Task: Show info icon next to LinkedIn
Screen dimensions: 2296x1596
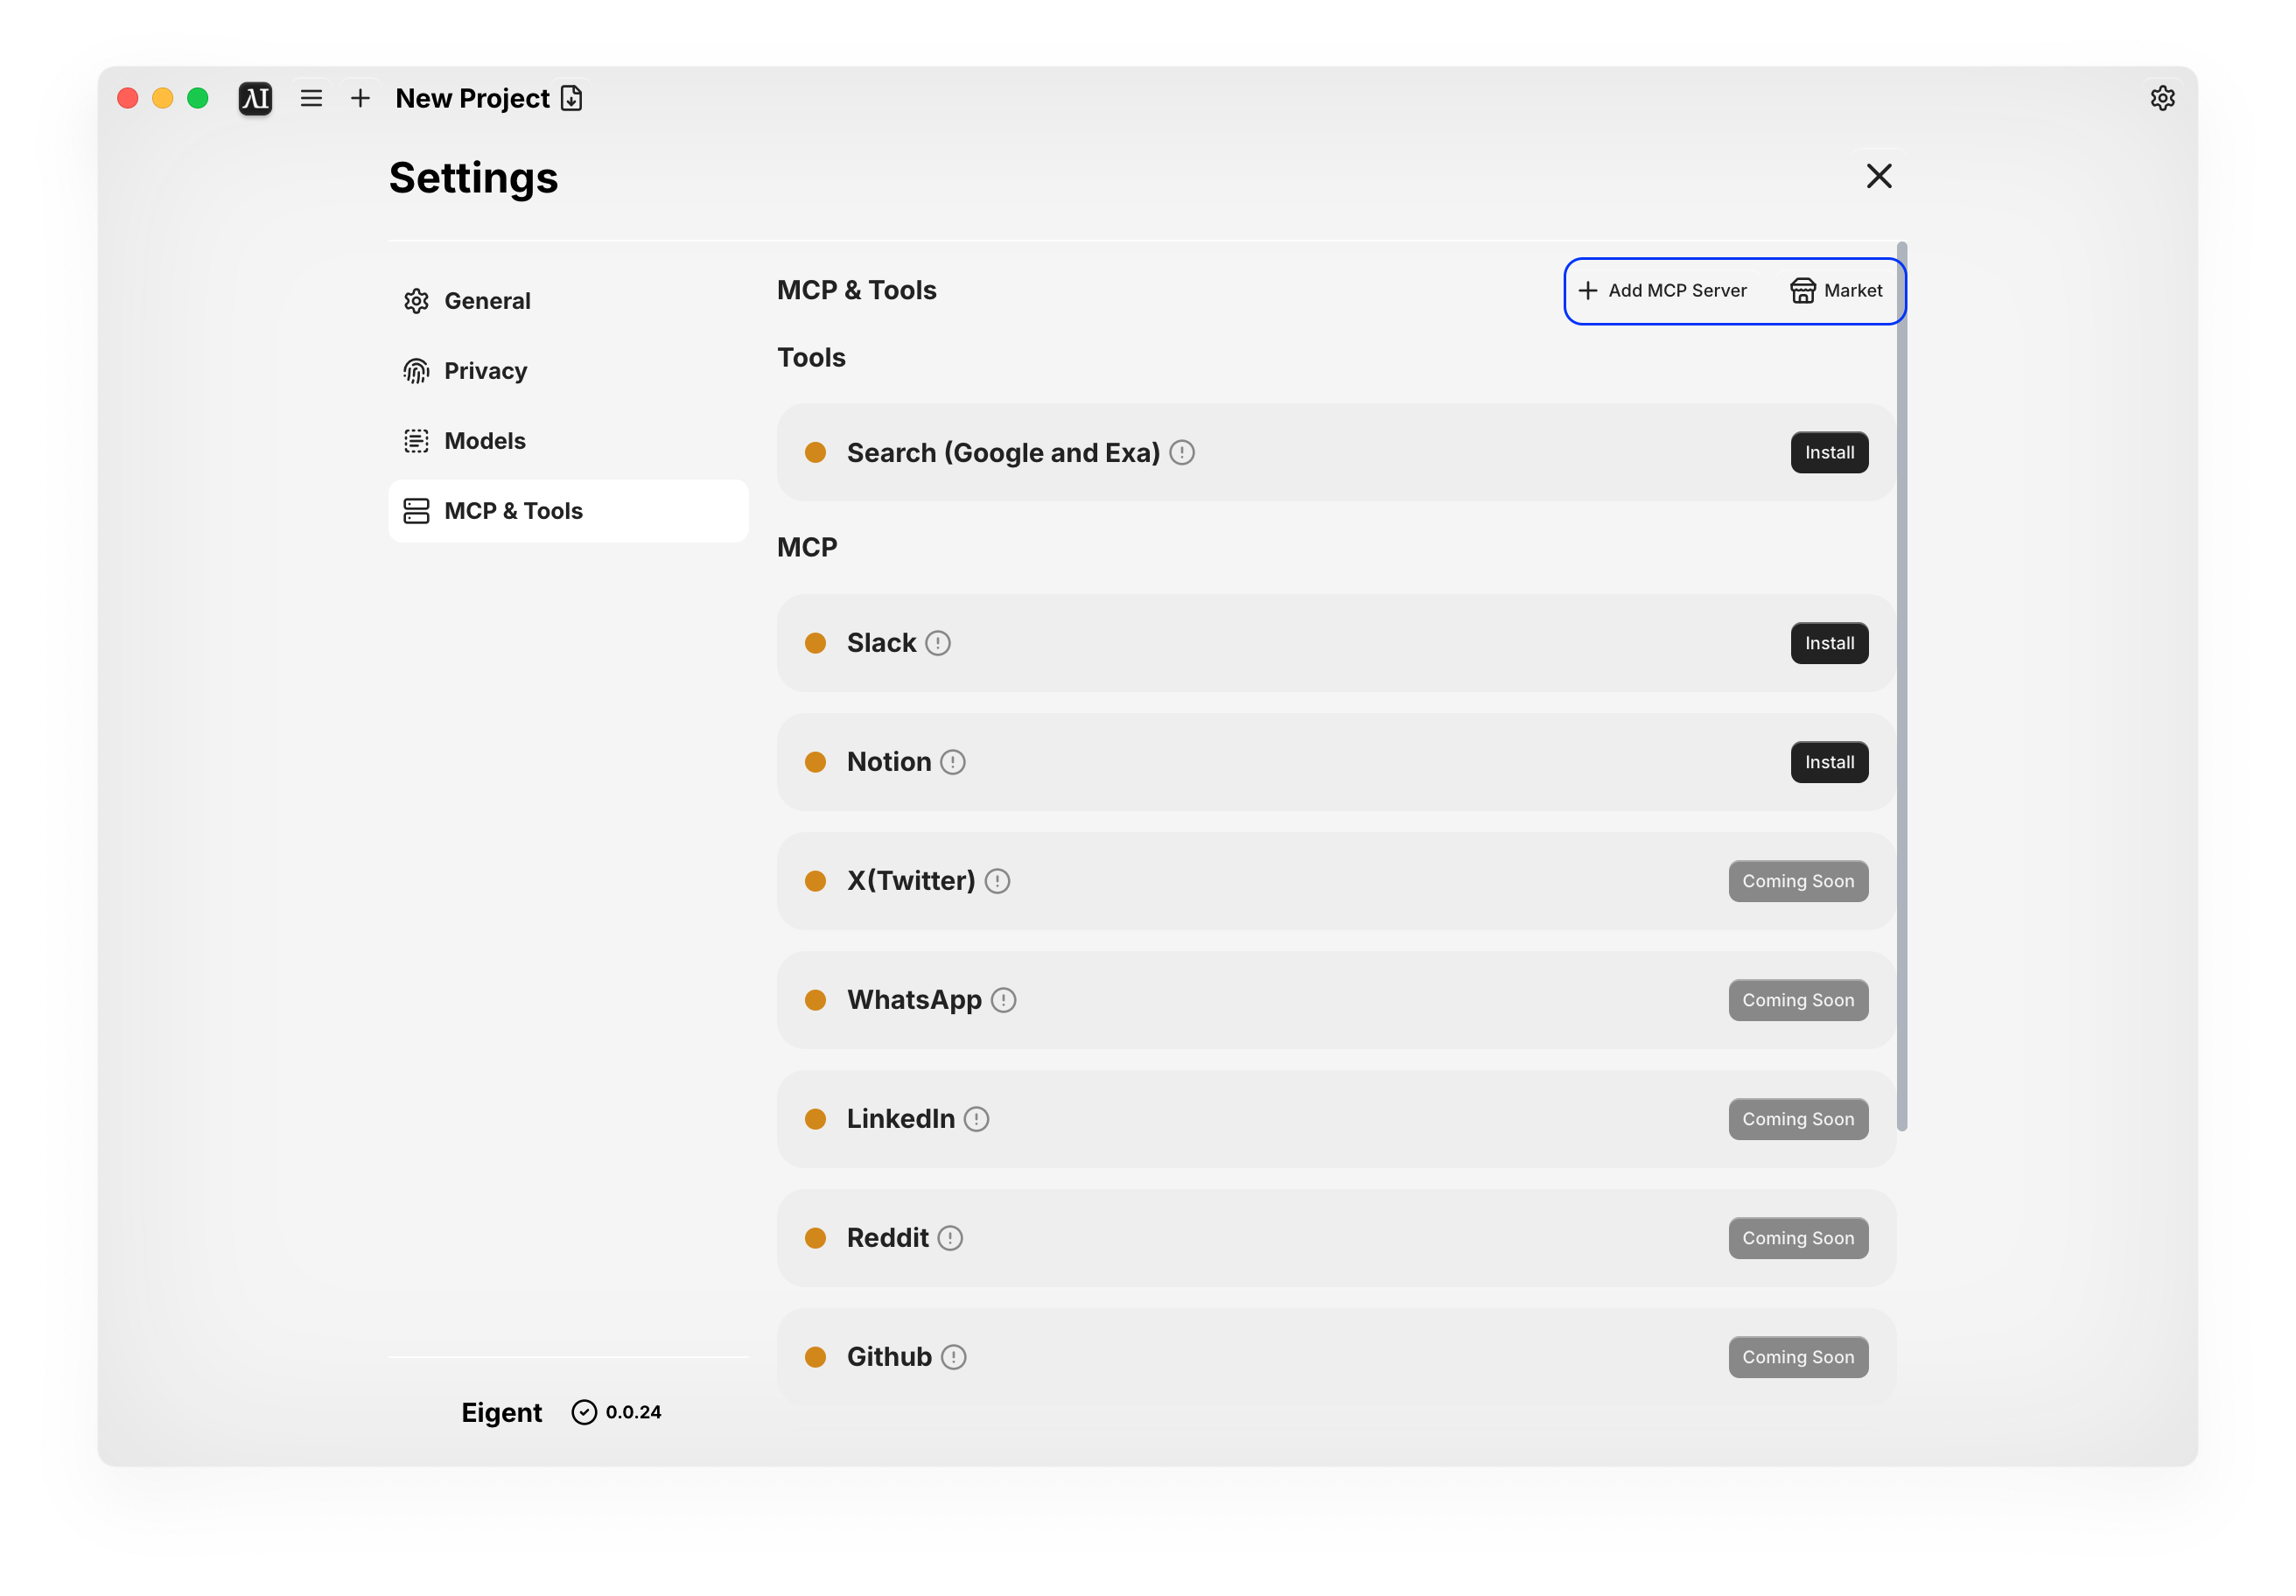Action: [x=976, y=1119]
